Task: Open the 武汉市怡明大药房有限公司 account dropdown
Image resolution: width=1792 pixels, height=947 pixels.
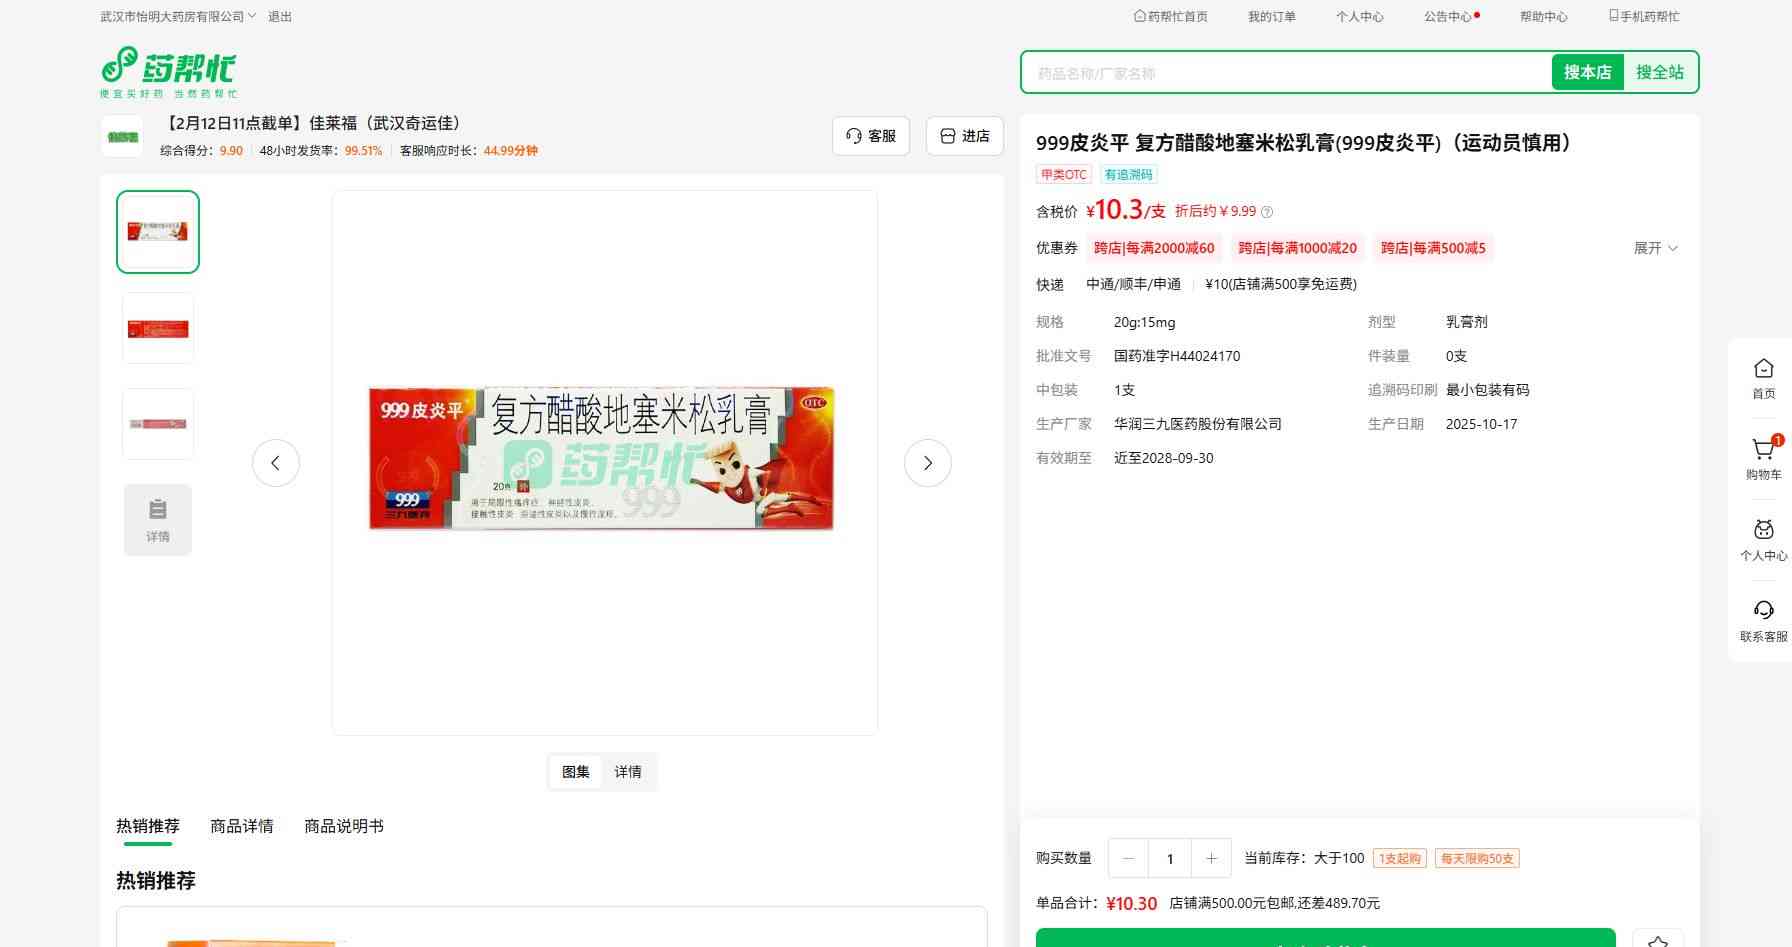Action: click(x=178, y=17)
